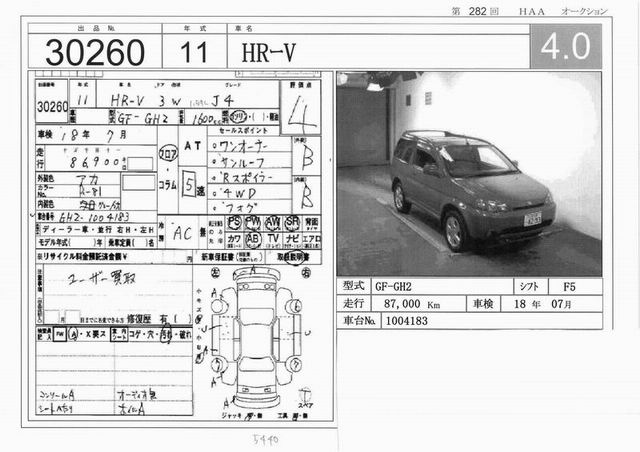Select the inspection date 18年 07月

[542, 304]
